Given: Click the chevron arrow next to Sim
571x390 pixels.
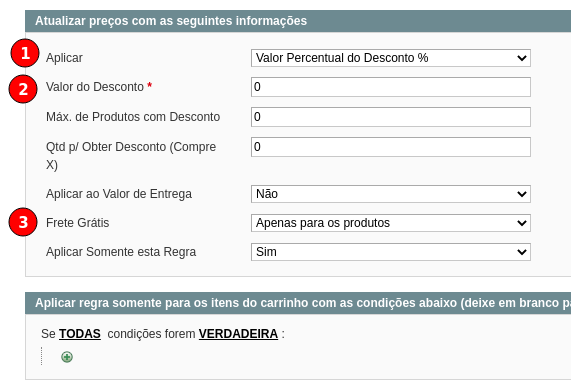Looking at the screenshot, I should click(x=522, y=252).
